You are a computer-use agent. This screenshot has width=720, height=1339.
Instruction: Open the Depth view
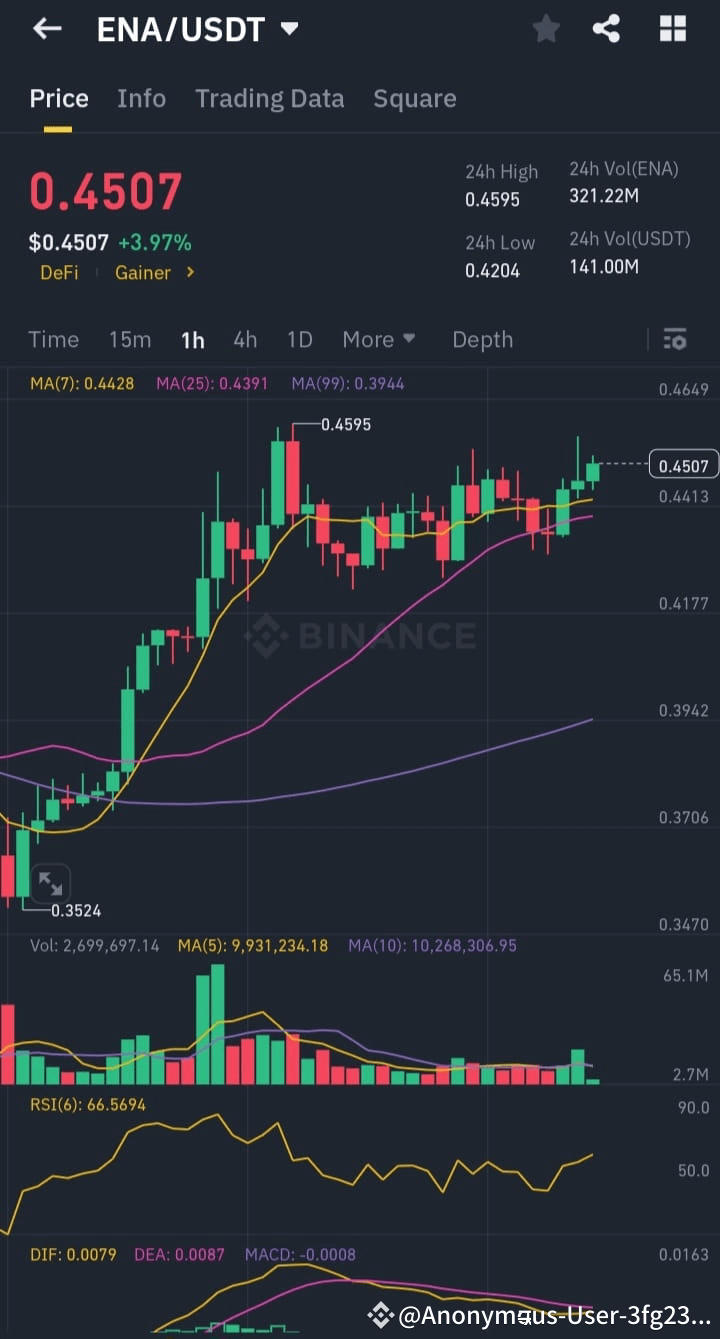483,340
